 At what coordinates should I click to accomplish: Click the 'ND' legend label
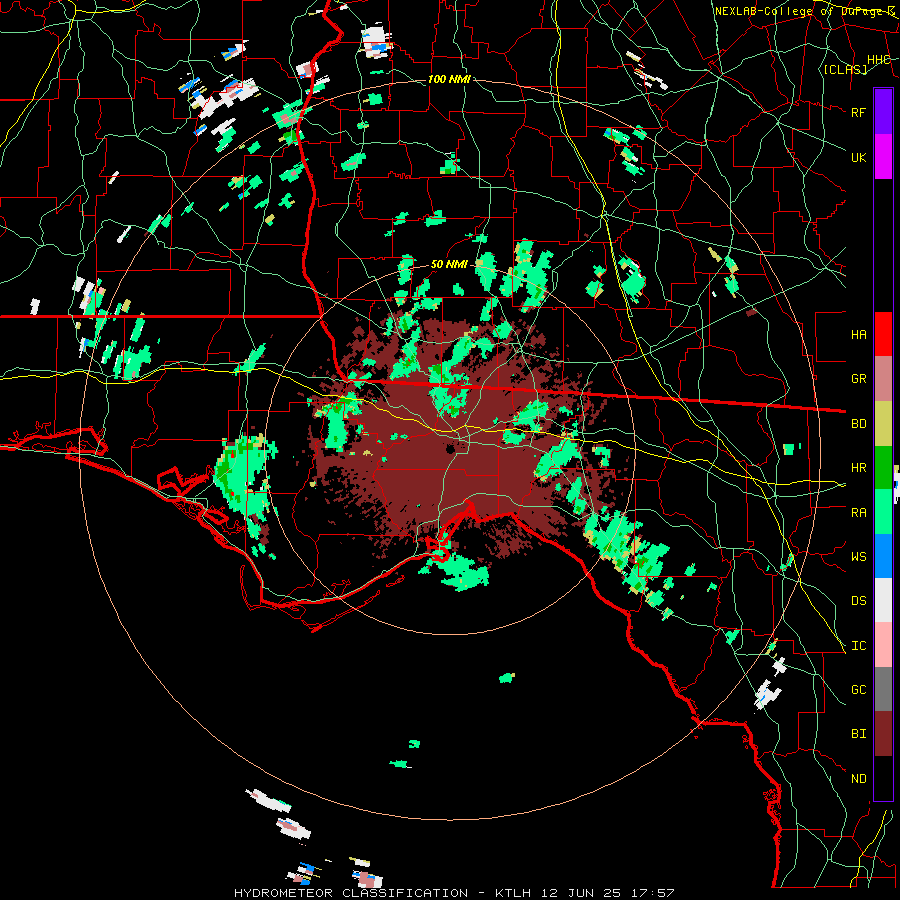[x=858, y=779]
